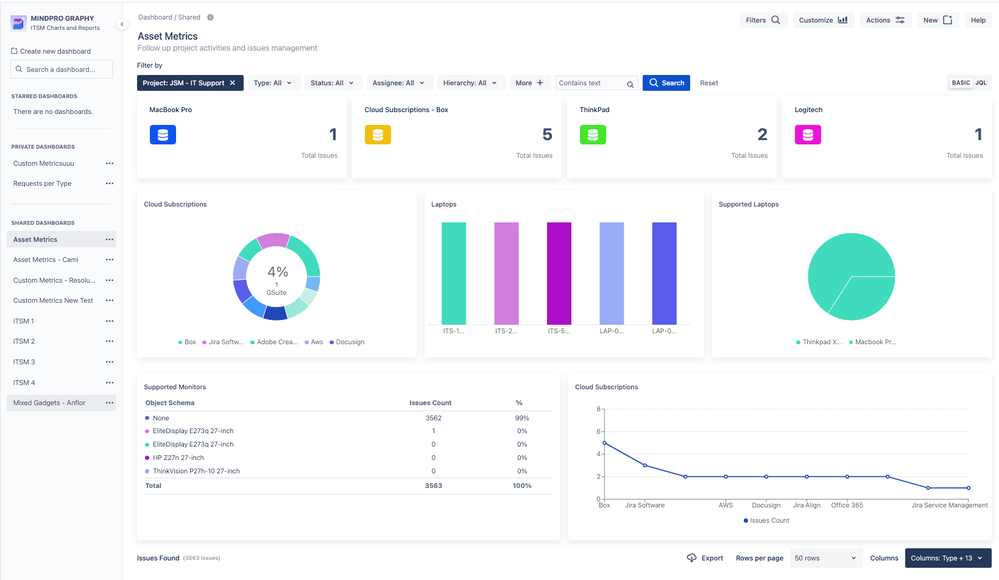The height and width of the screenshot is (580, 999).
Task: Open the ITSM 1 dashboard
Action: click(24, 321)
